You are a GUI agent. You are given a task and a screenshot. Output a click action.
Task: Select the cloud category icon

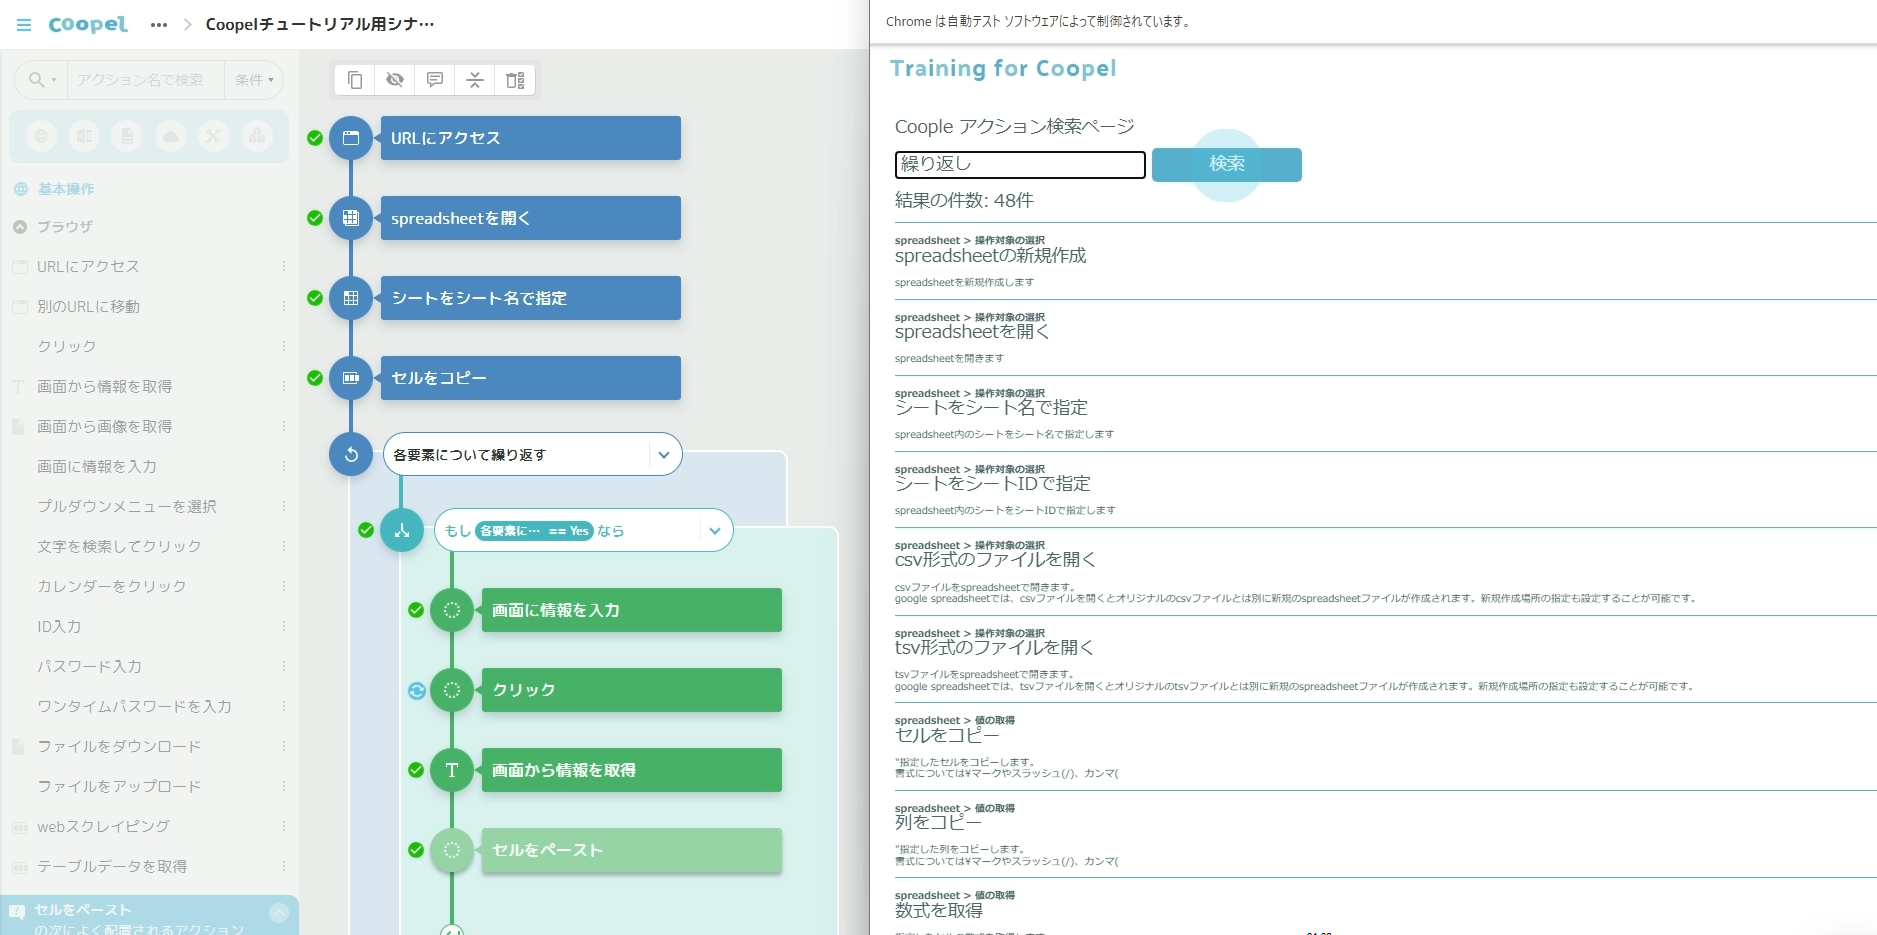pyautogui.click(x=171, y=136)
